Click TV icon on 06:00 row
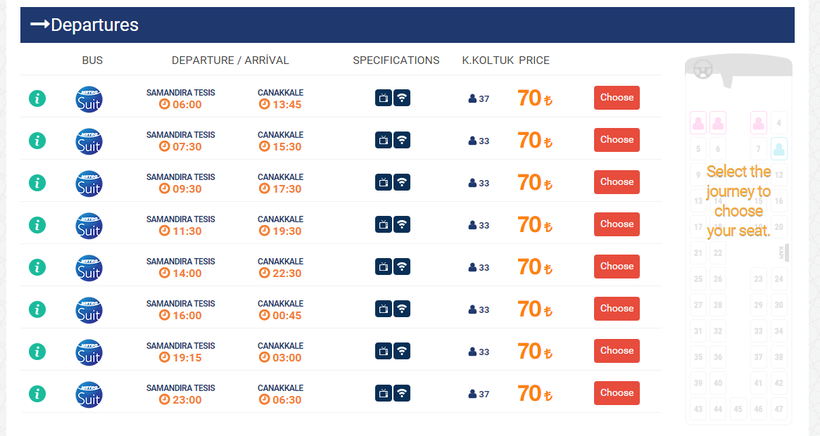 pyautogui.click(x=383, y=98)
